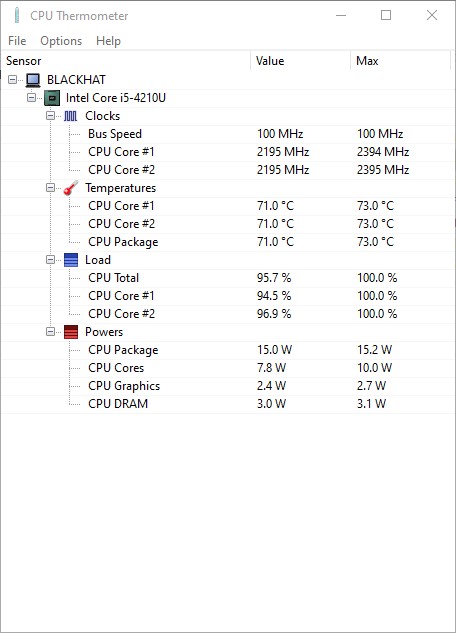Open the File menu
The height and width of the screenshot is (633, 456).
[17, 41]
